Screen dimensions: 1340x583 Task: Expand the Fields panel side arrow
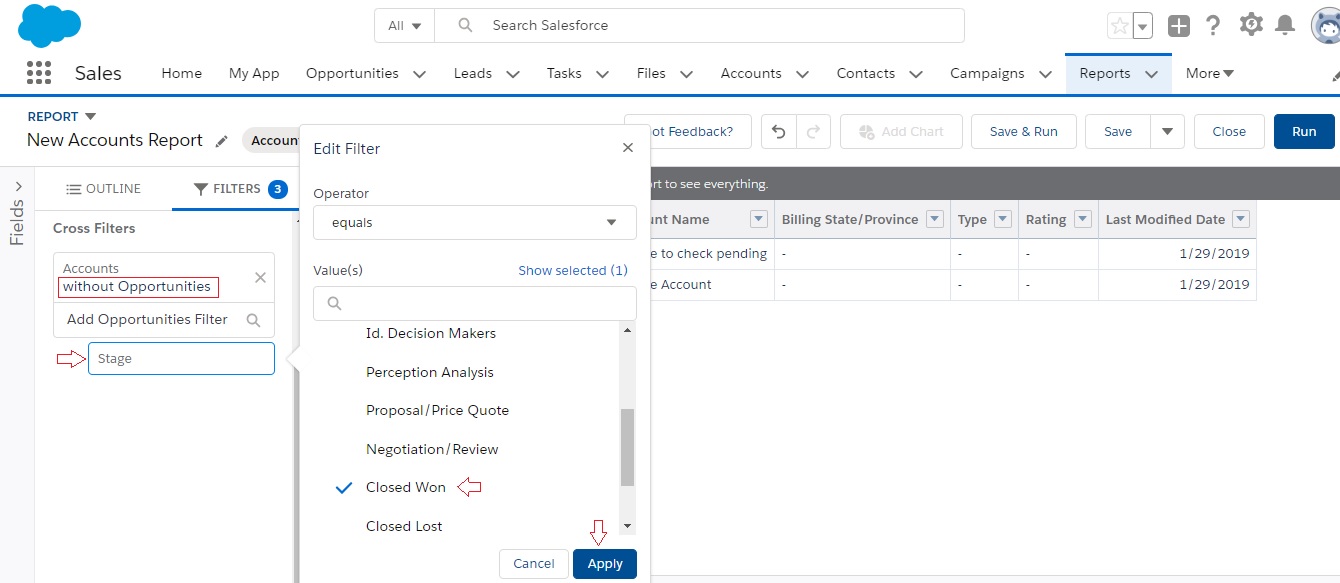(18, 186)
